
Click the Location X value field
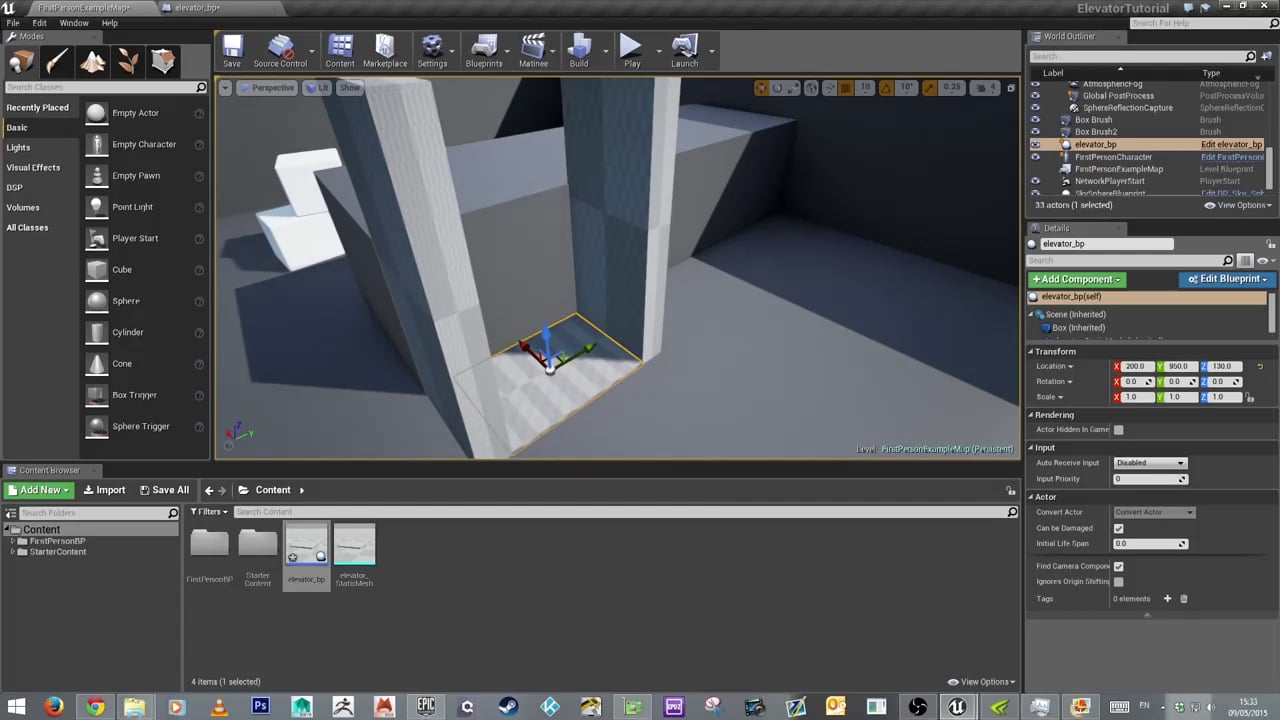point(1137,366)
